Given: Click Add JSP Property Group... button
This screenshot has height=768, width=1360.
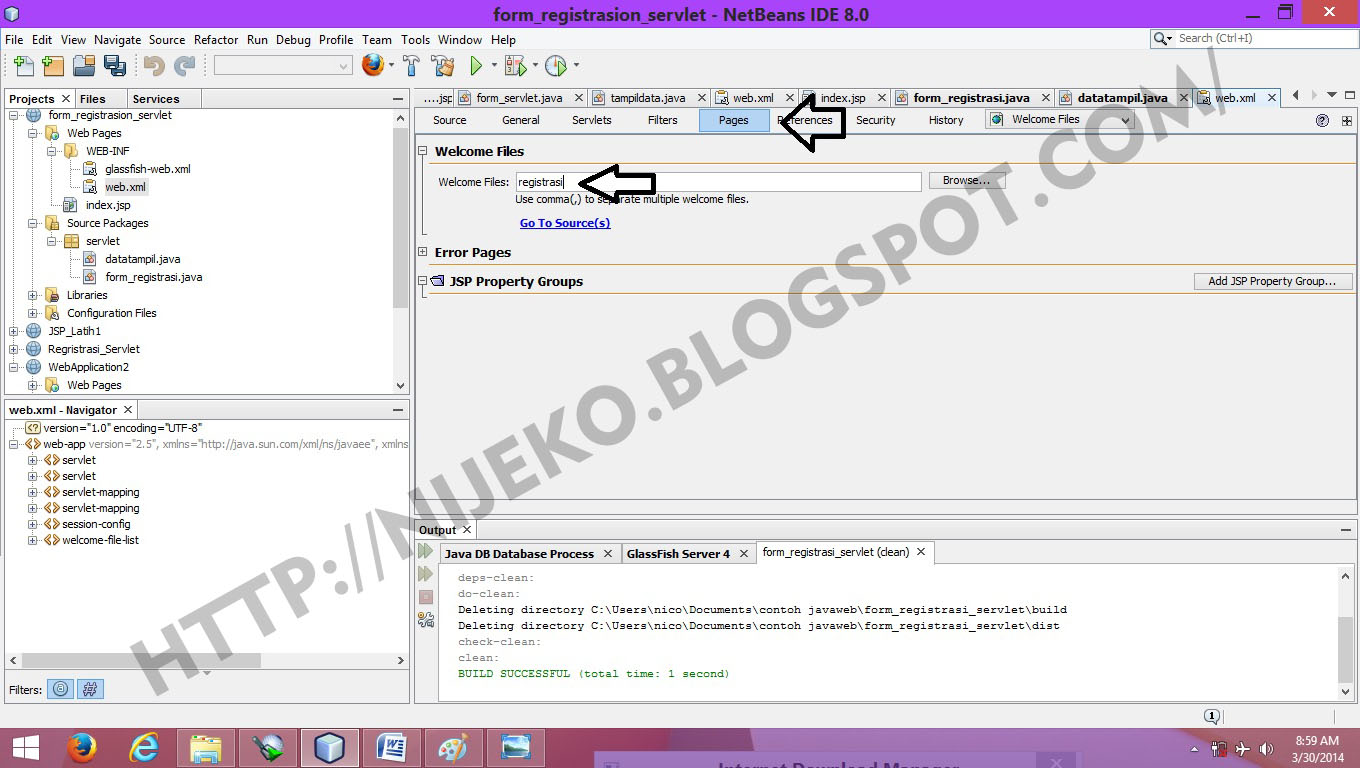Looking at the screenshot, I should pos(1272,281).
